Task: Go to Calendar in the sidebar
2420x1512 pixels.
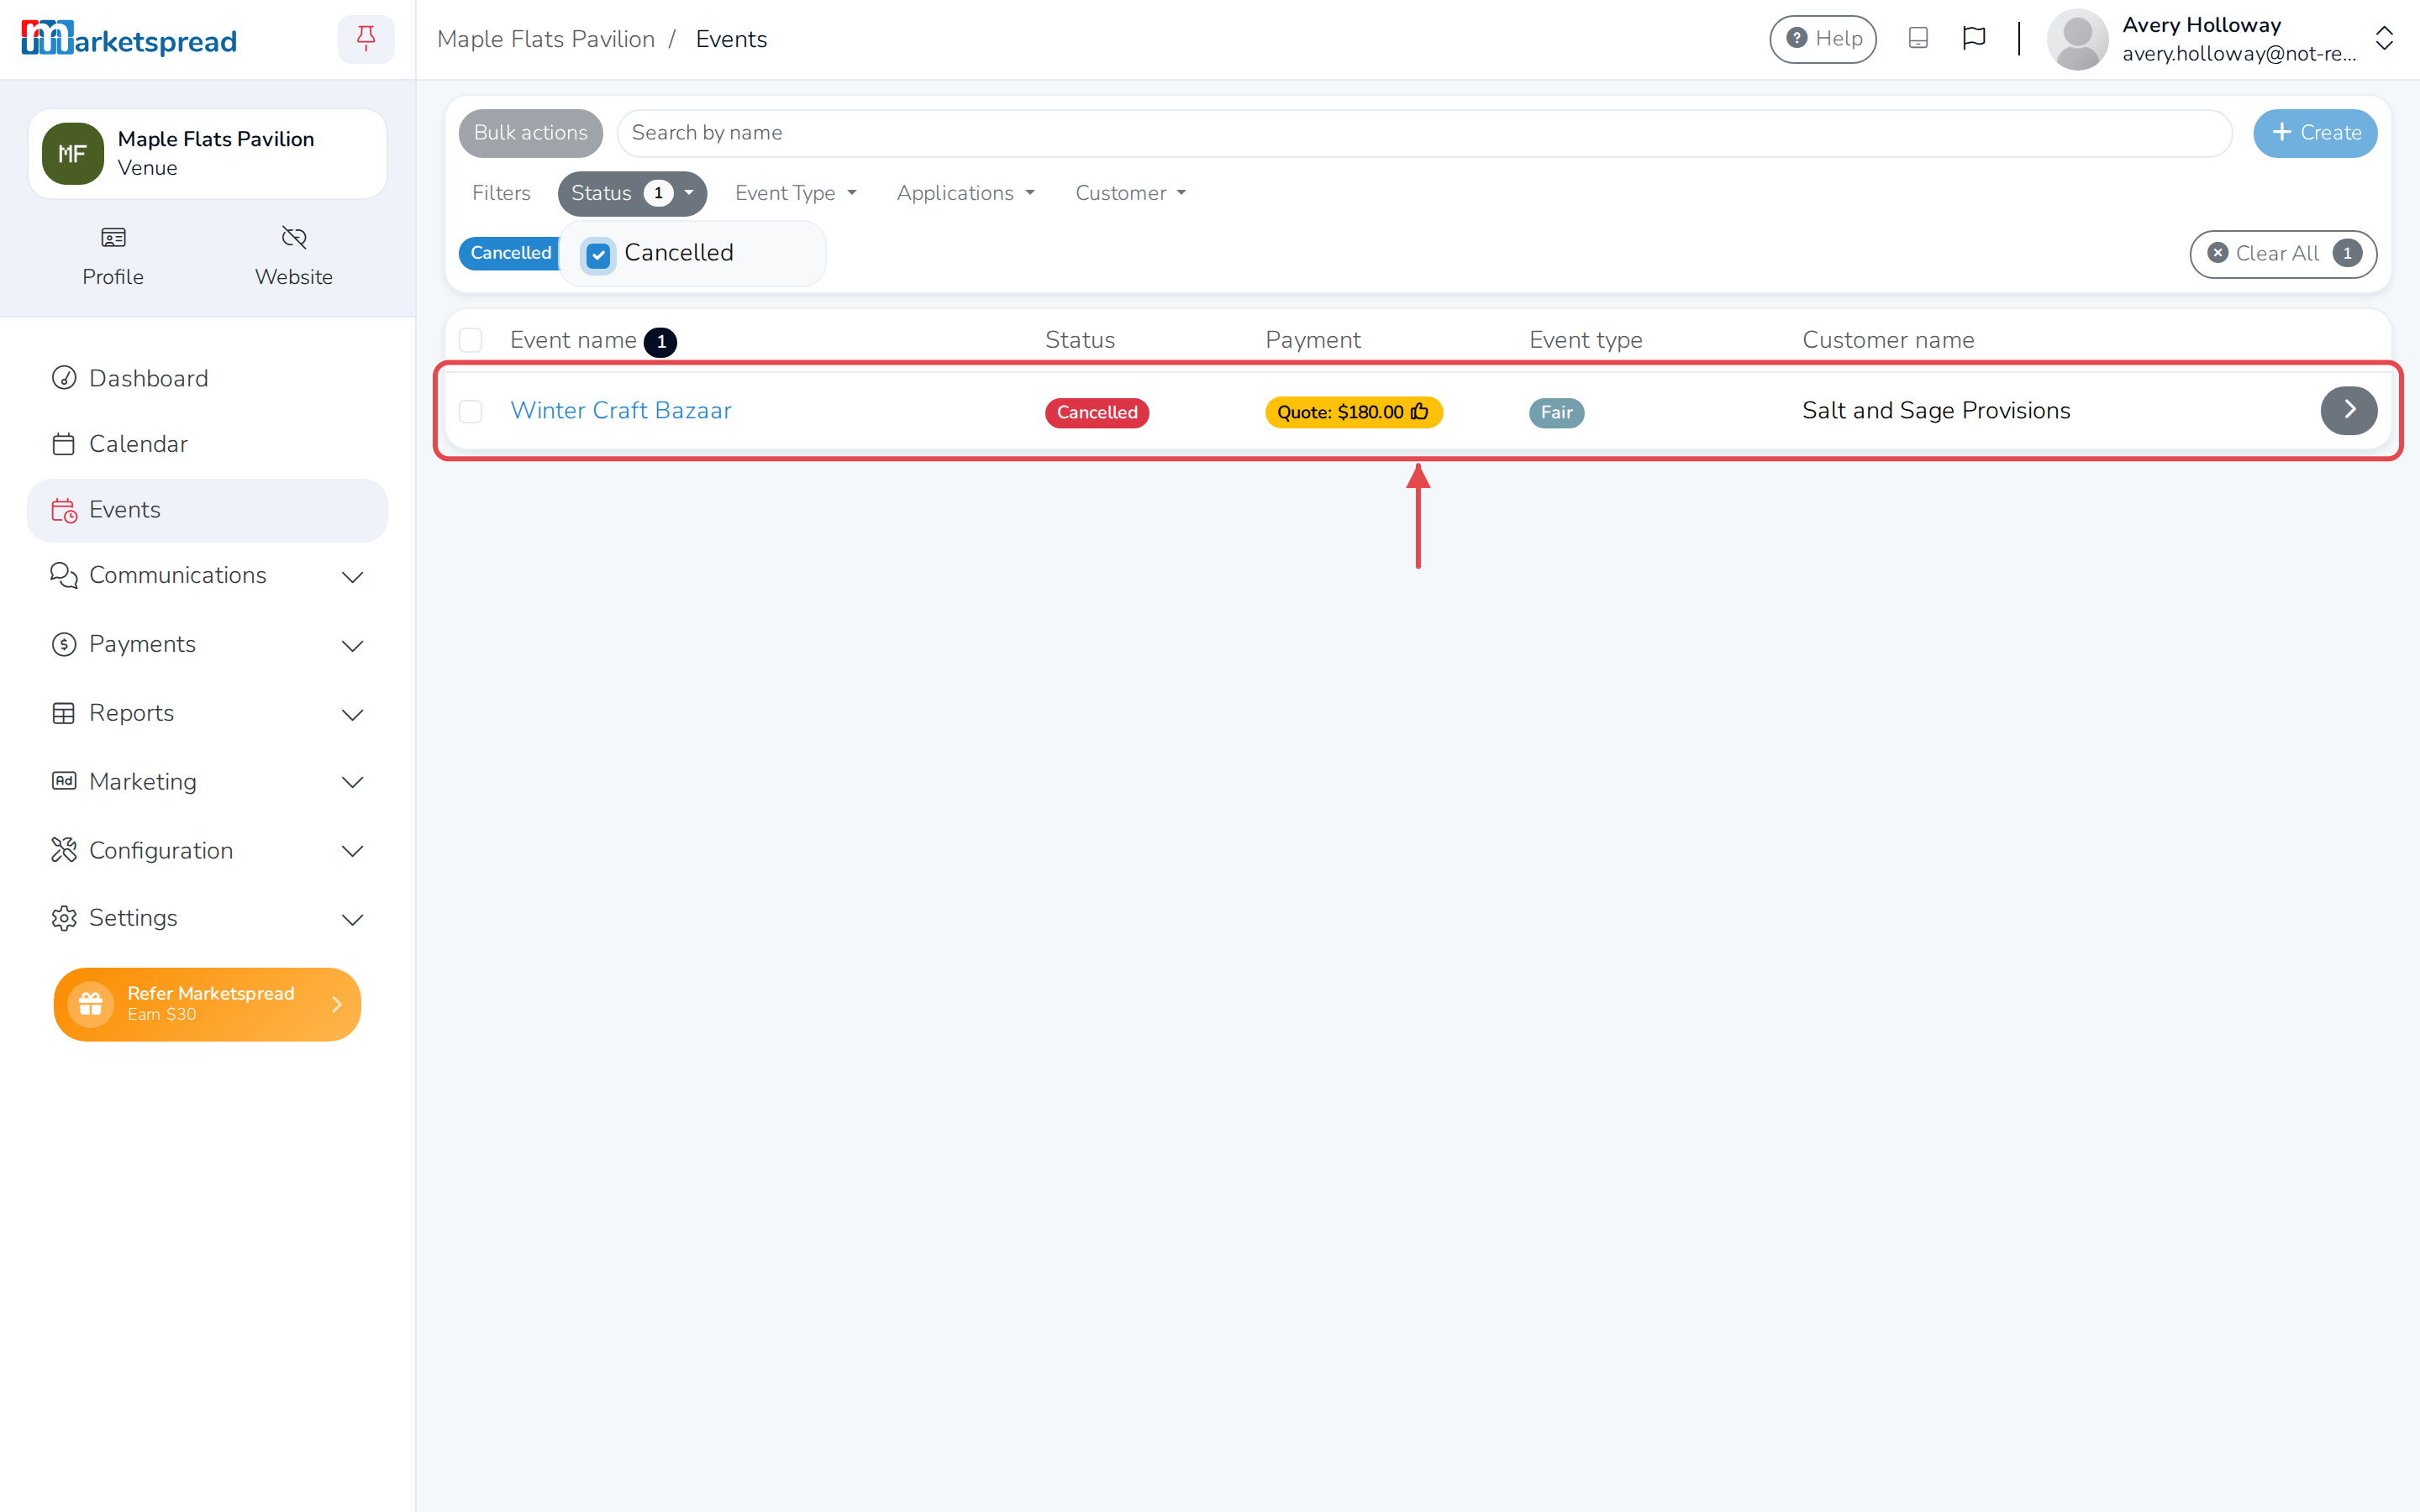Action: (207, 444)
